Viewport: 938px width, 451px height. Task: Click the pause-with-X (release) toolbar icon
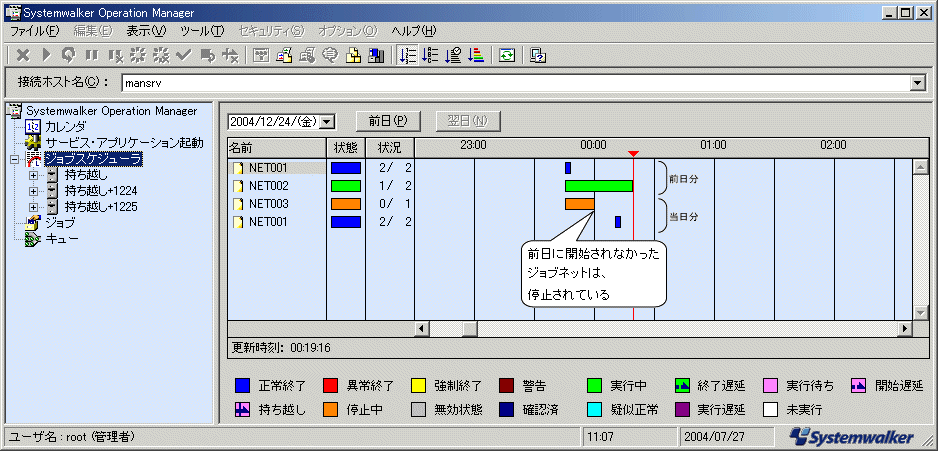coord(115,56)
